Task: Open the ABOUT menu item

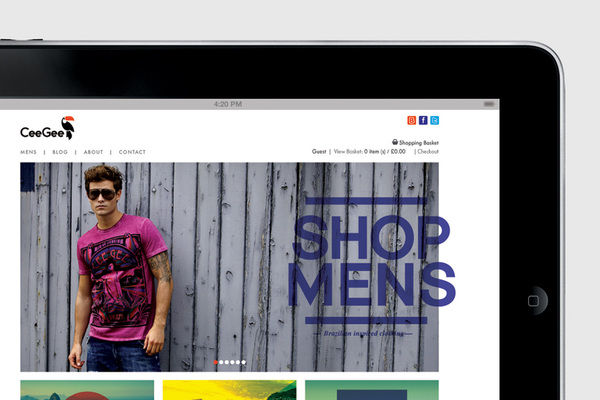Action: (x=93, y=152)
